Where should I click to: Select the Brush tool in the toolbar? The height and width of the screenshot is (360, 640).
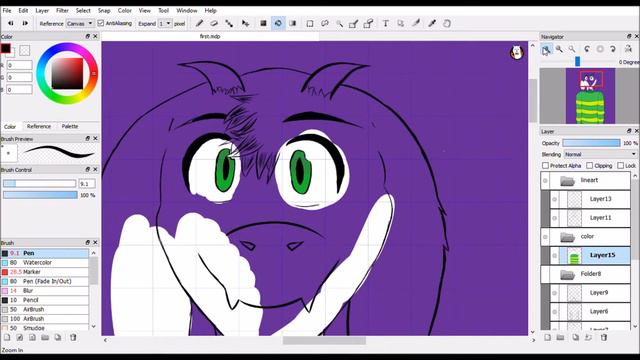click(199, 23)
